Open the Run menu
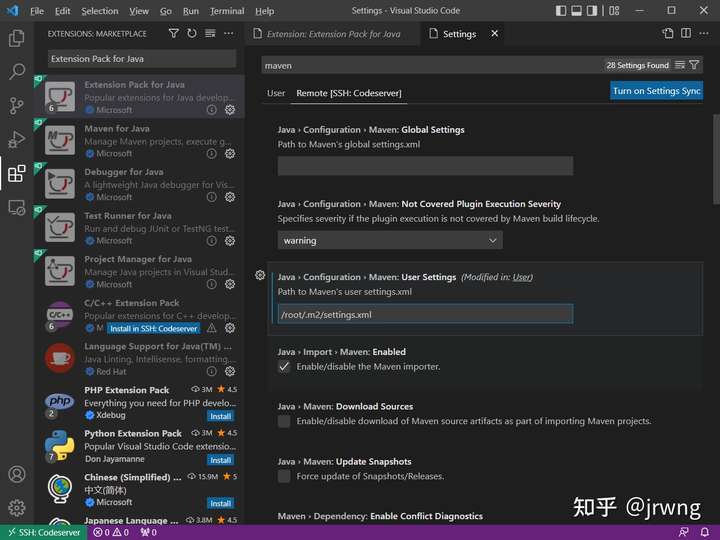Image resolution: width=720 pixels, height=540 pixels. click(x=191, y=11)
